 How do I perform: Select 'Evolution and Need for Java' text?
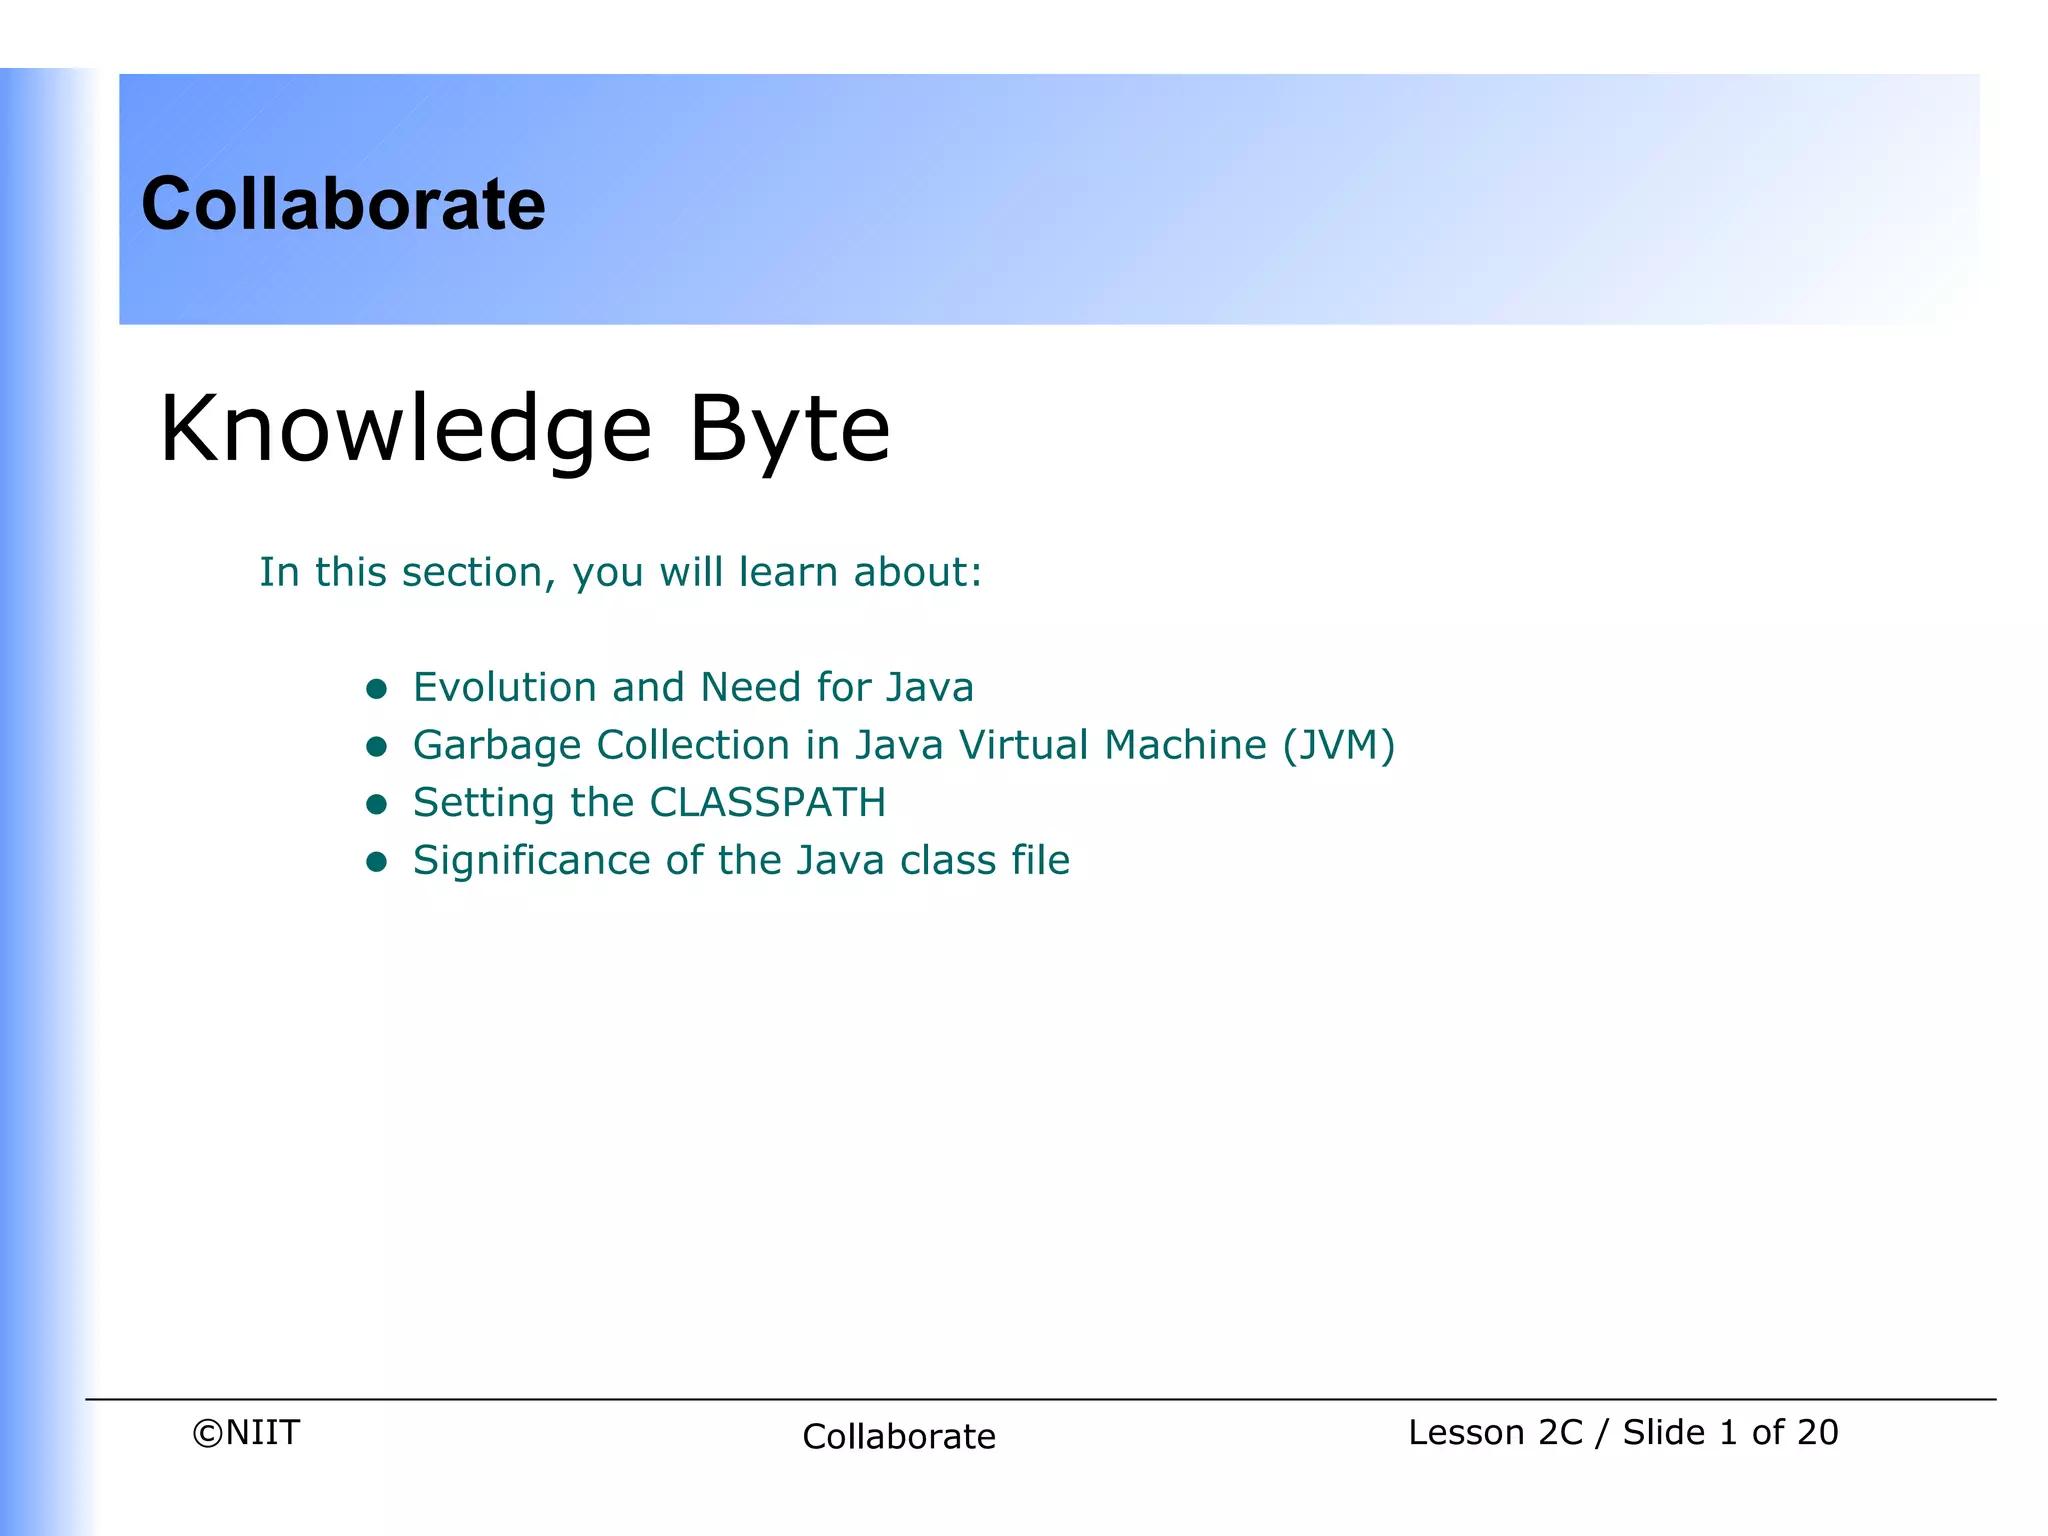(x=693, y=688)
